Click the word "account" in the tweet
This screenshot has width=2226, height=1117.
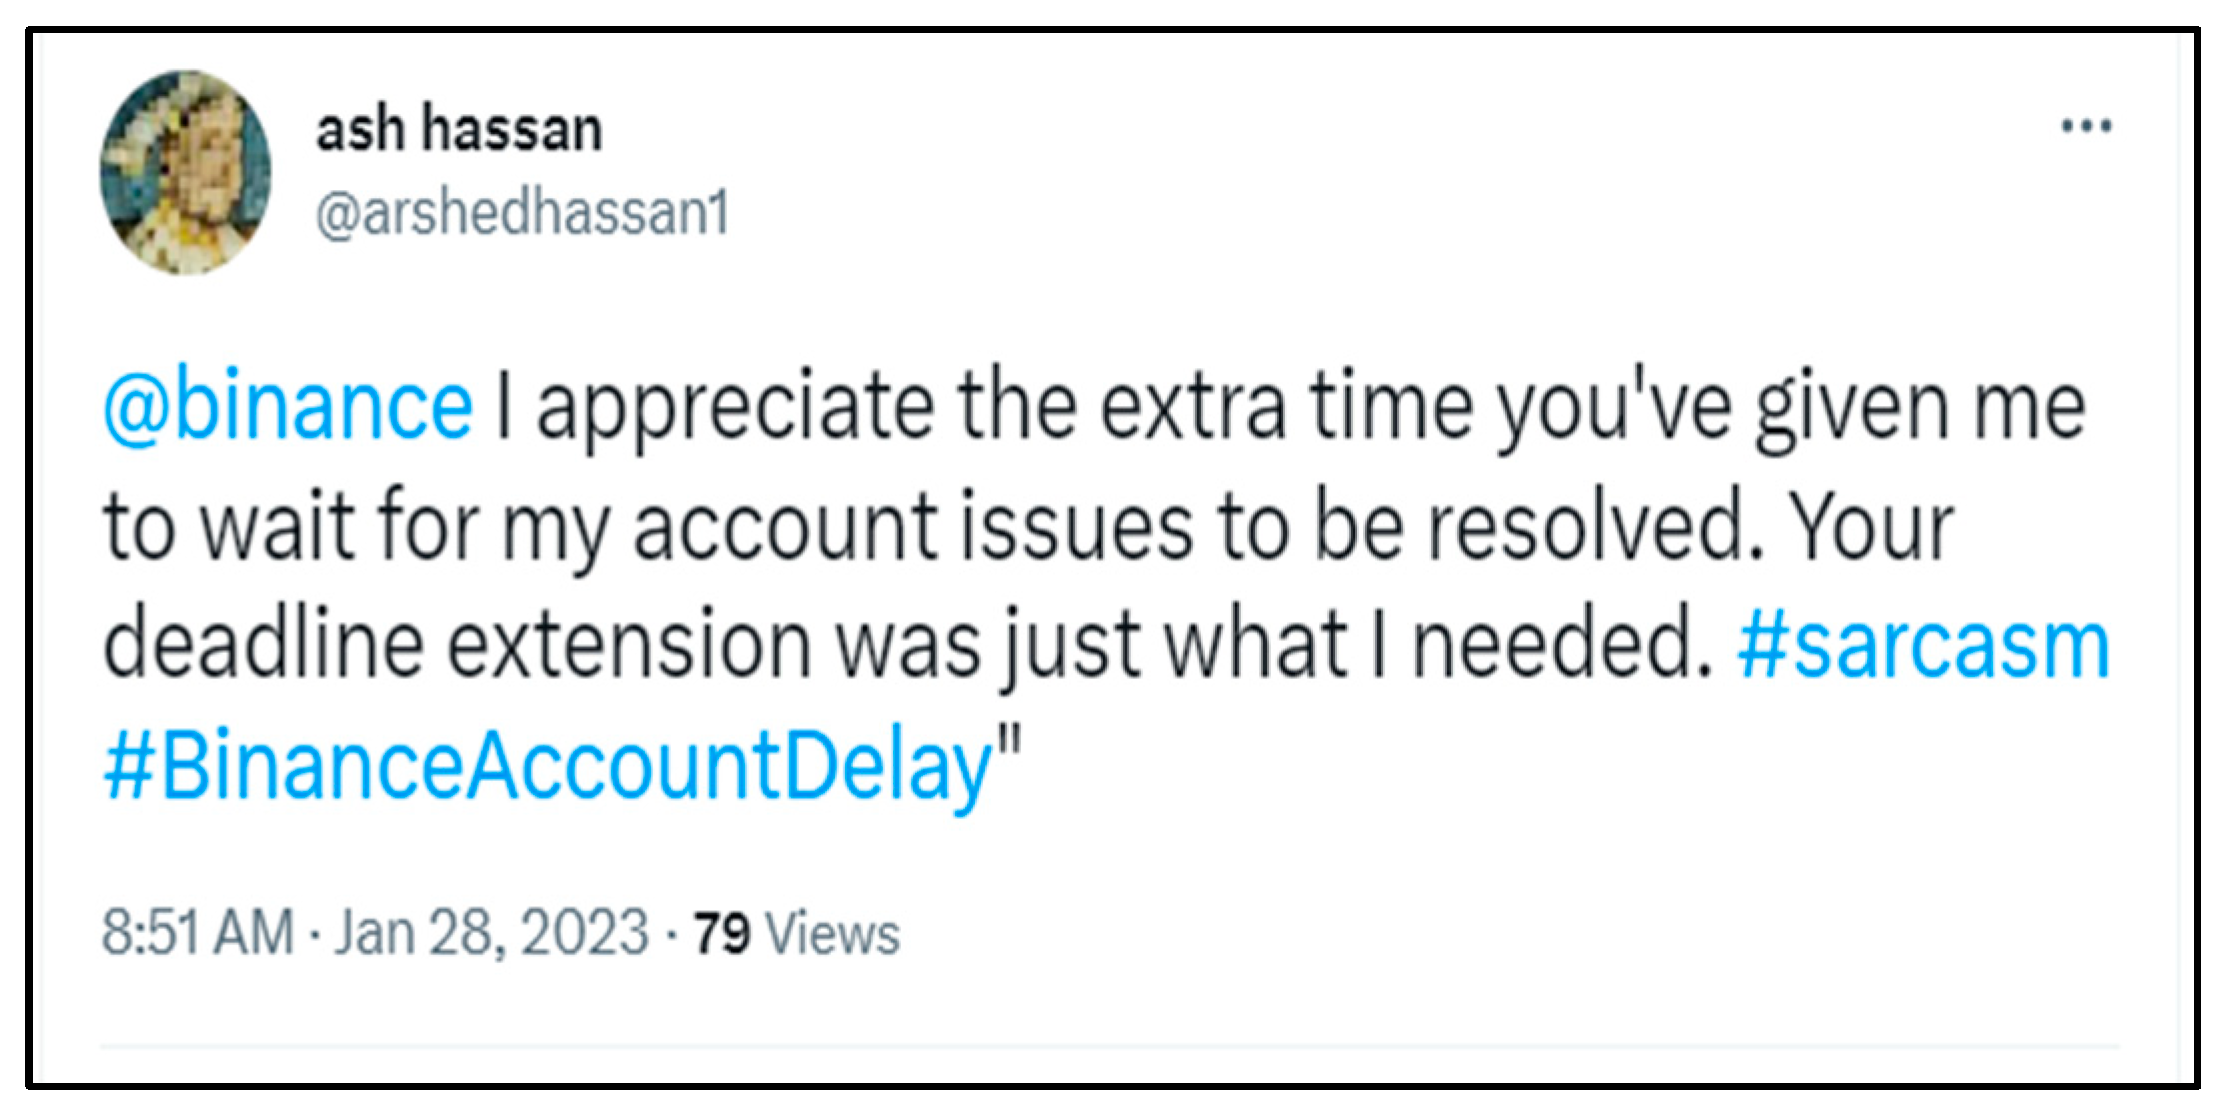[785, 529]
